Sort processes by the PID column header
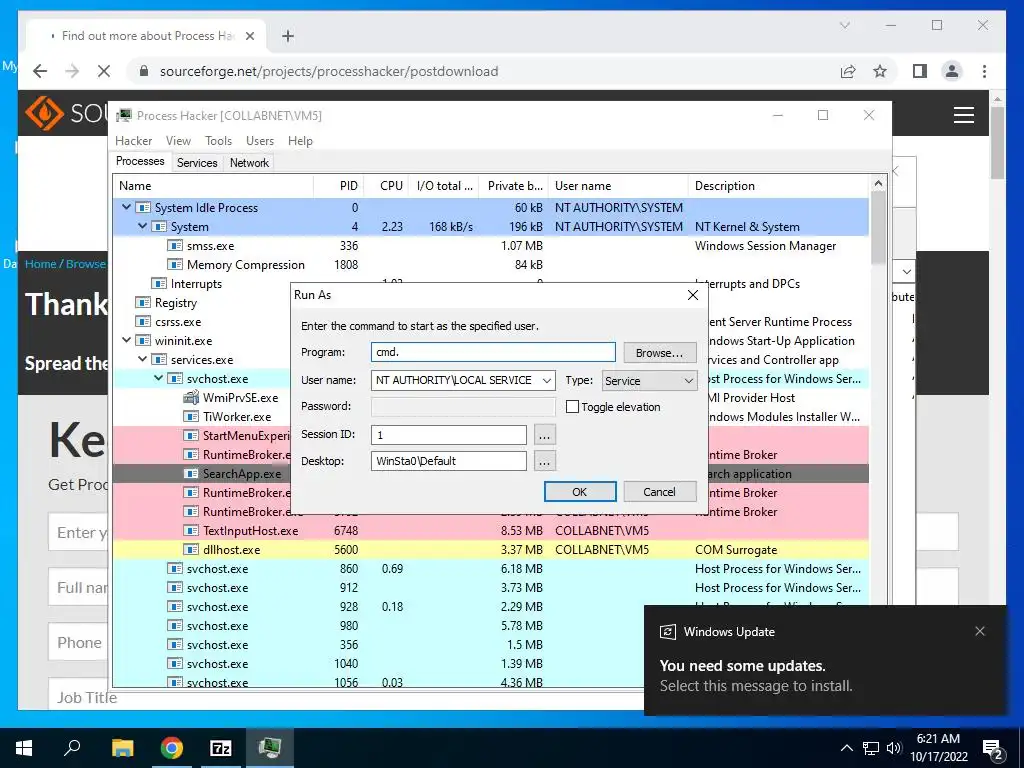The height and width of the screenshot is (768, 1024). 339,185
